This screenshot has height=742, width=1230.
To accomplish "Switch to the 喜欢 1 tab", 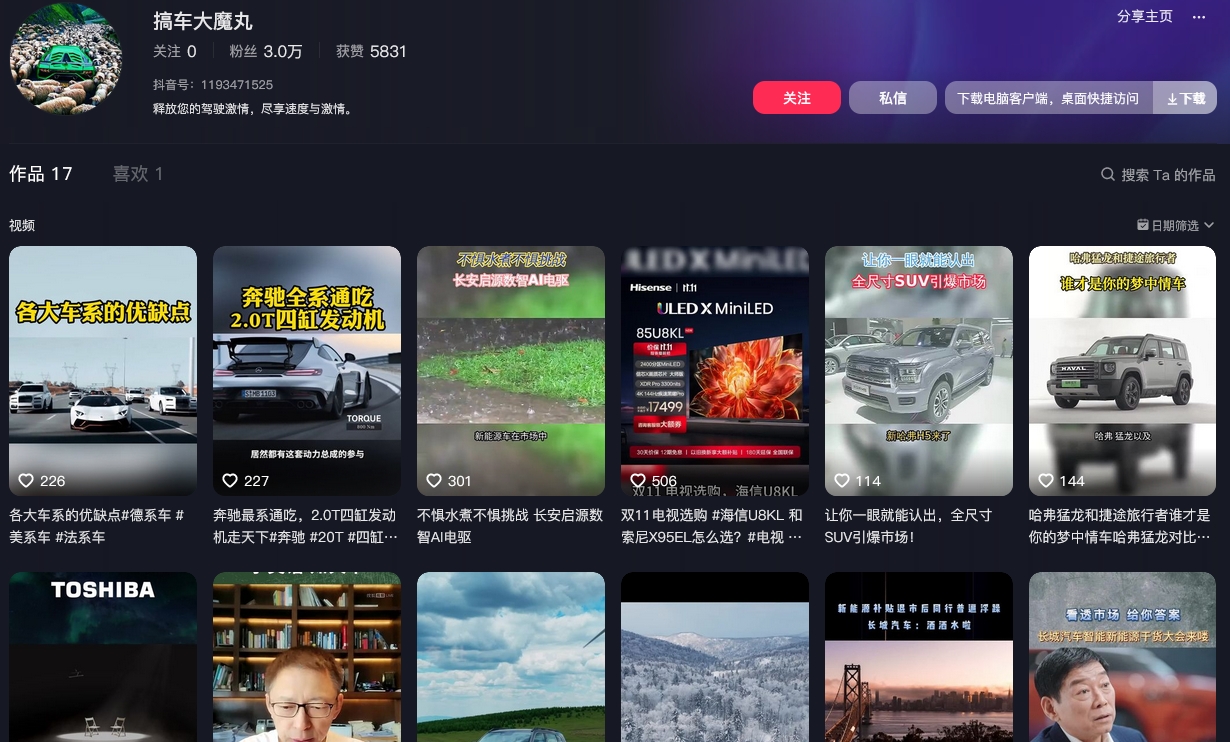I will coord(138,174).
